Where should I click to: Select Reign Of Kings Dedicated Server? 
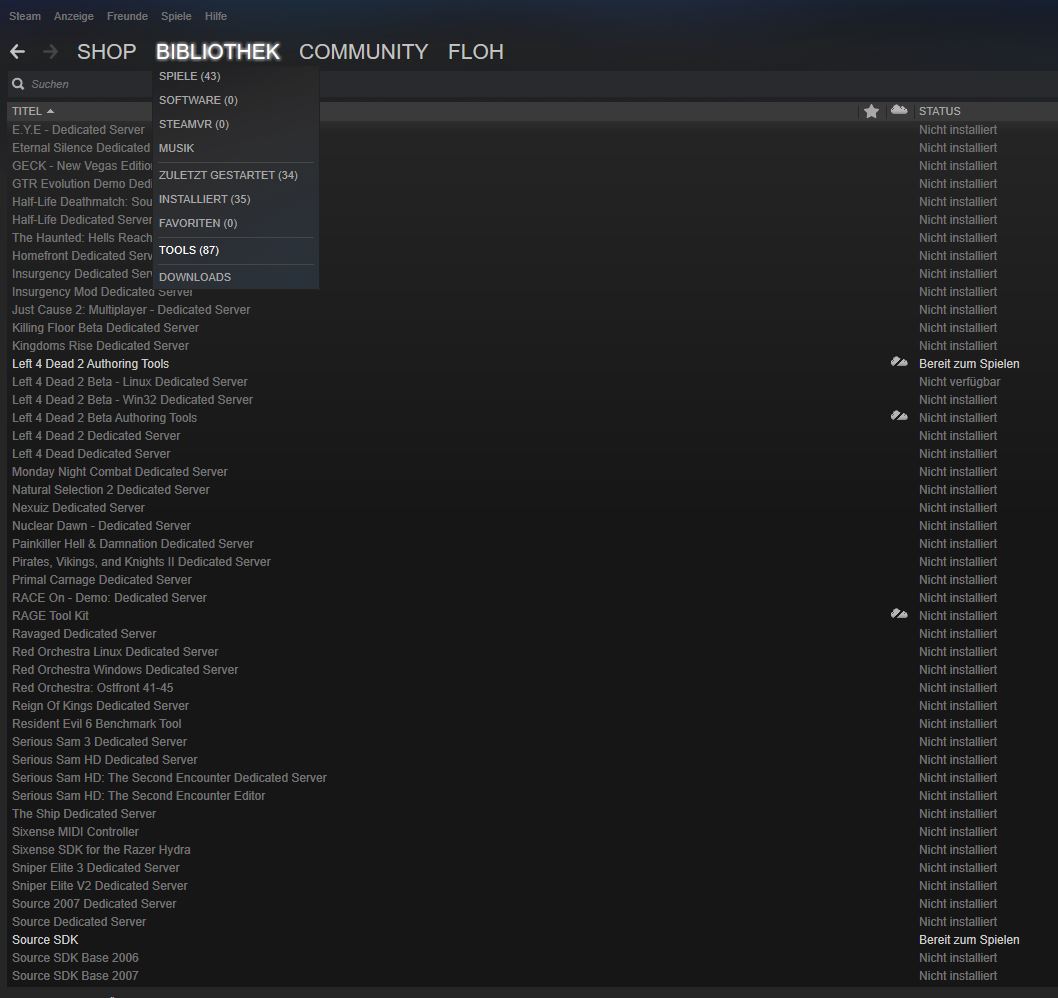pos(101,706)
